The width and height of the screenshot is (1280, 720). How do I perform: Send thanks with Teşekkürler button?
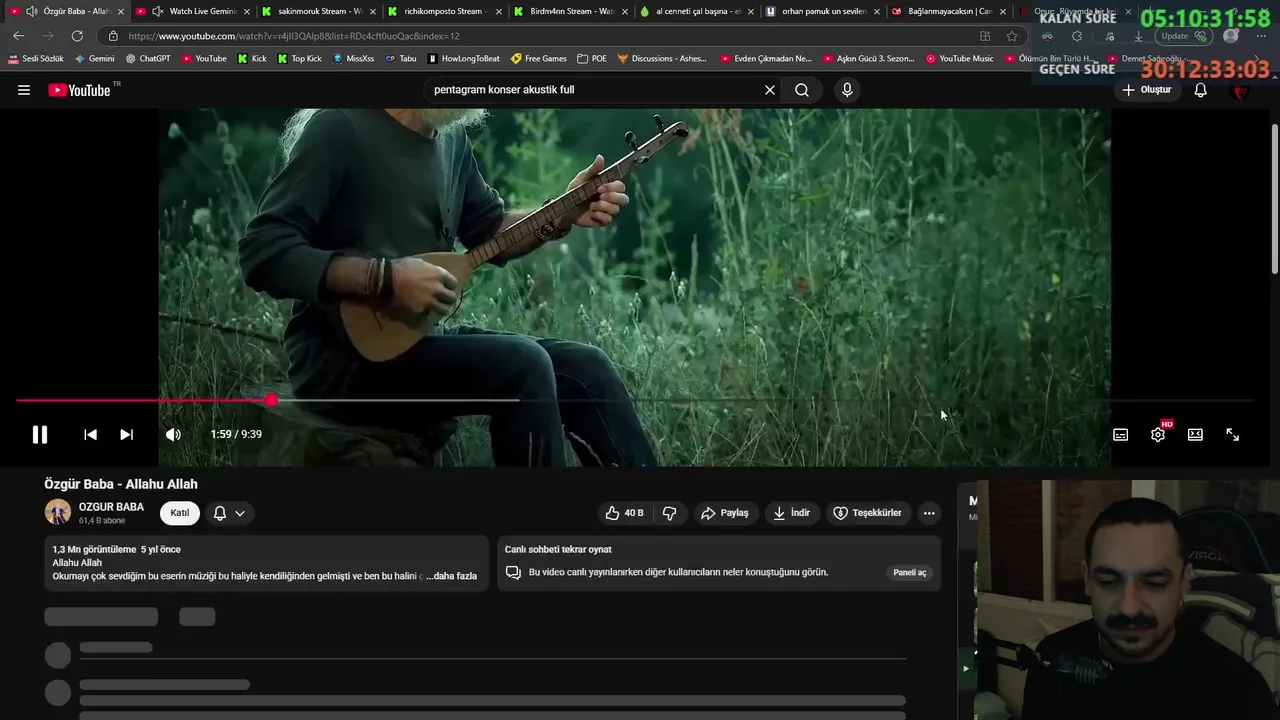pos(867,513)
